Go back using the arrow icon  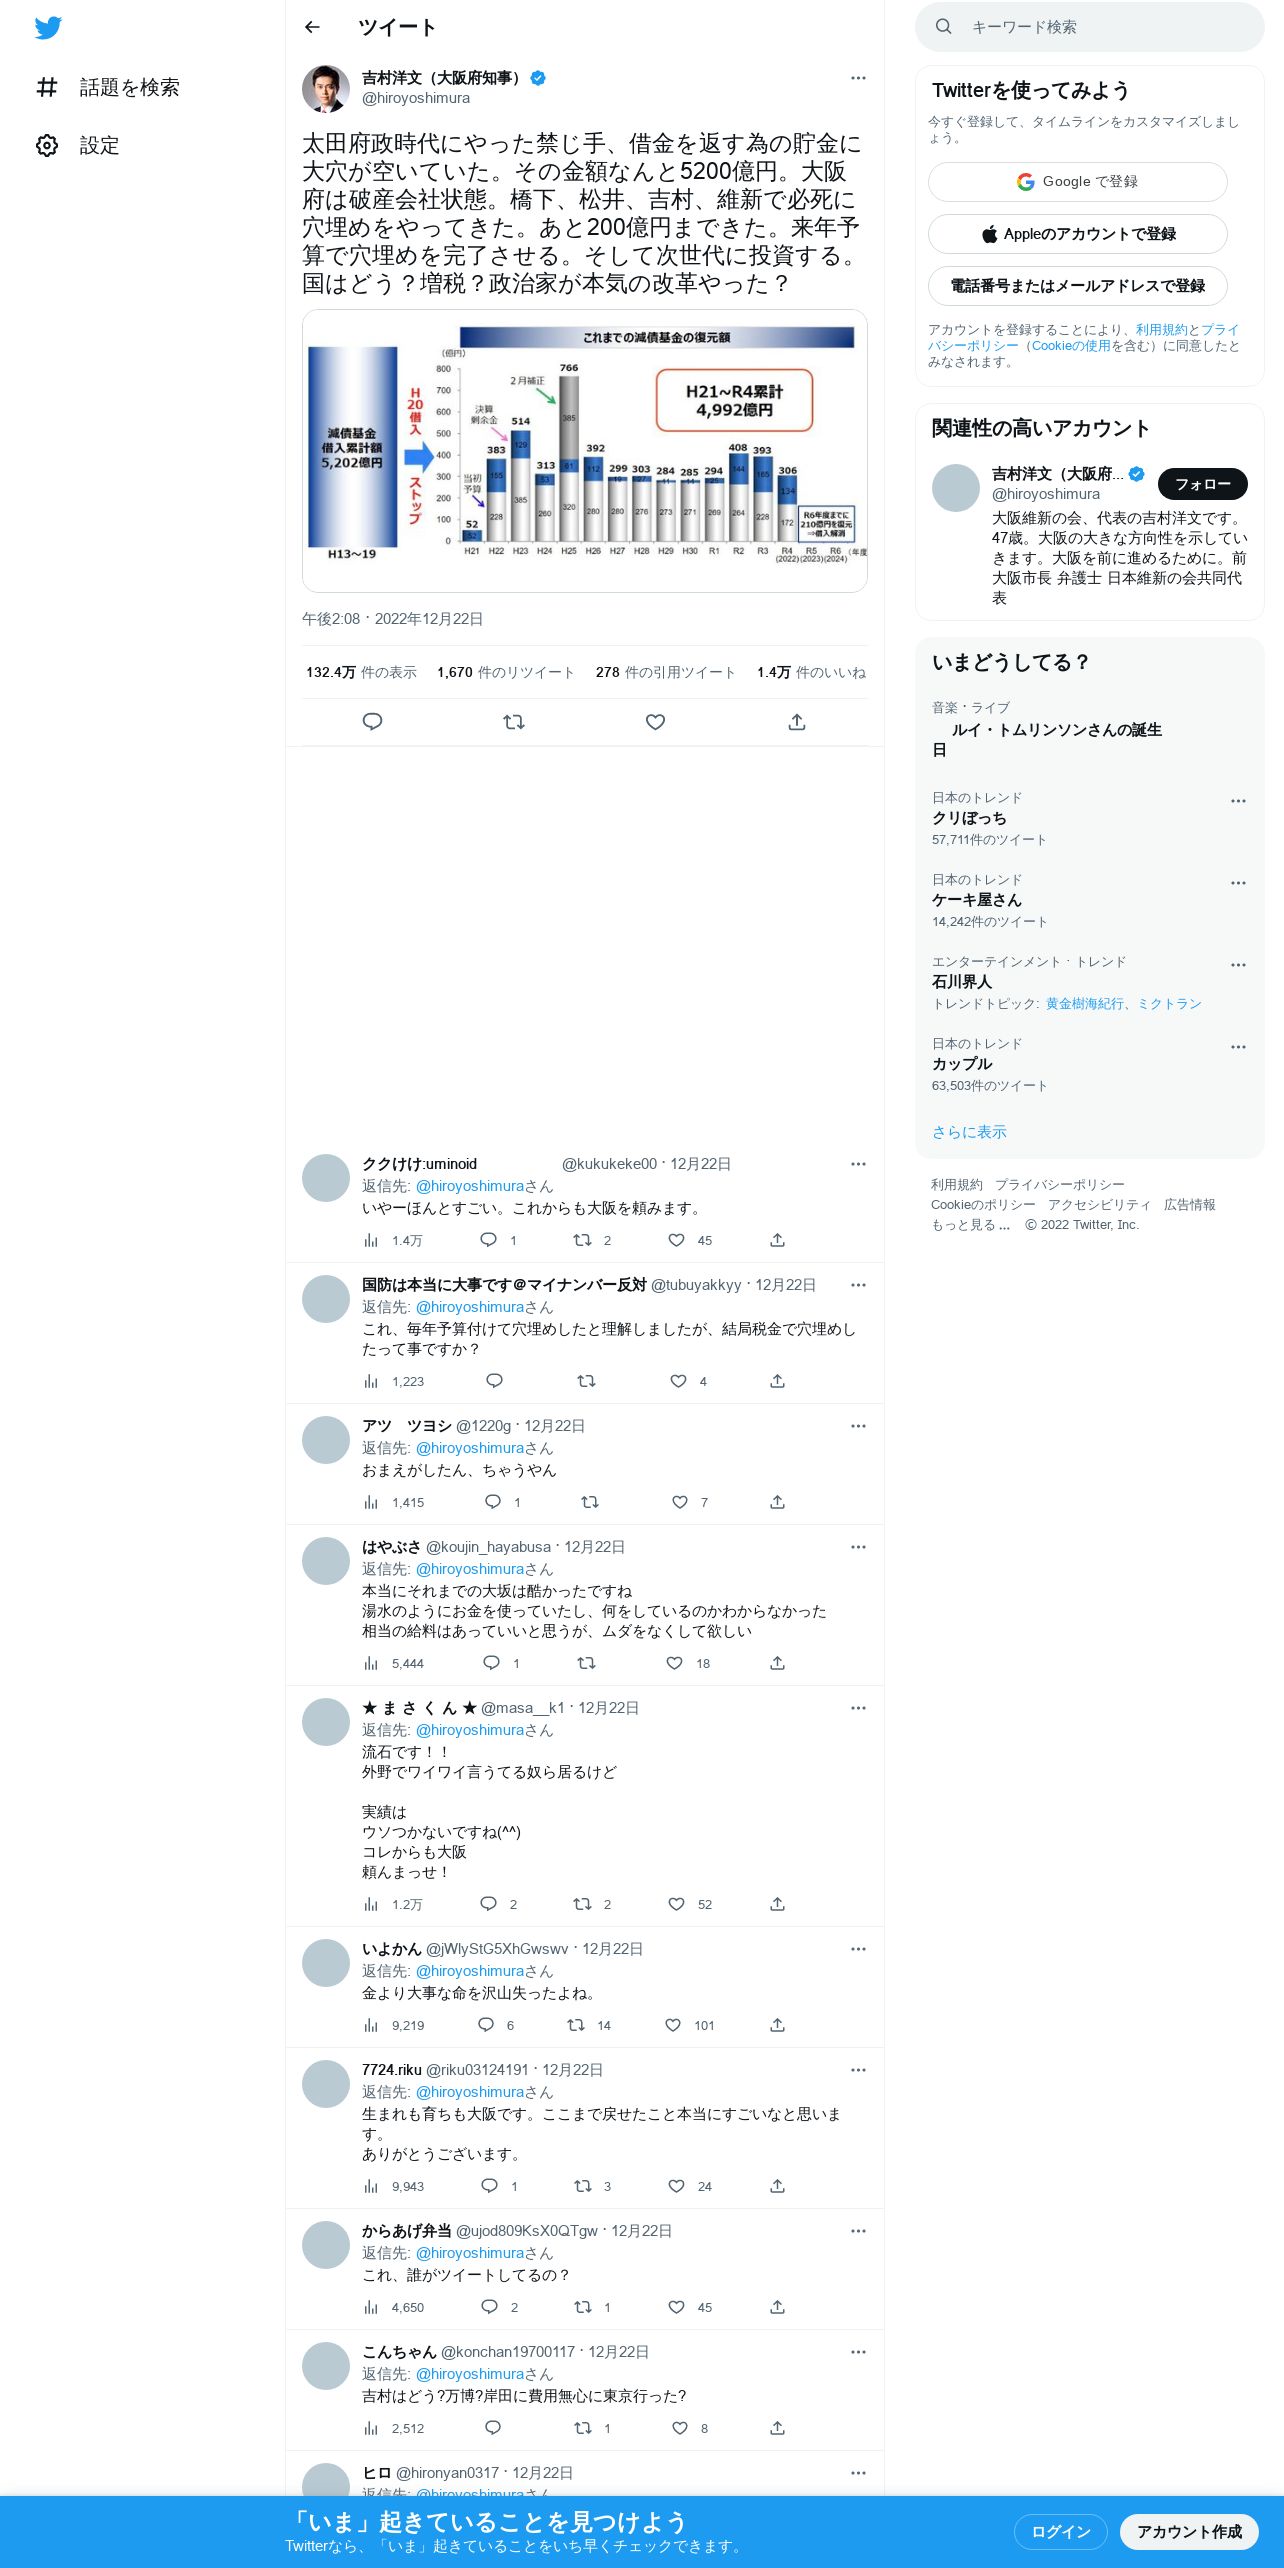pos(312,27)
